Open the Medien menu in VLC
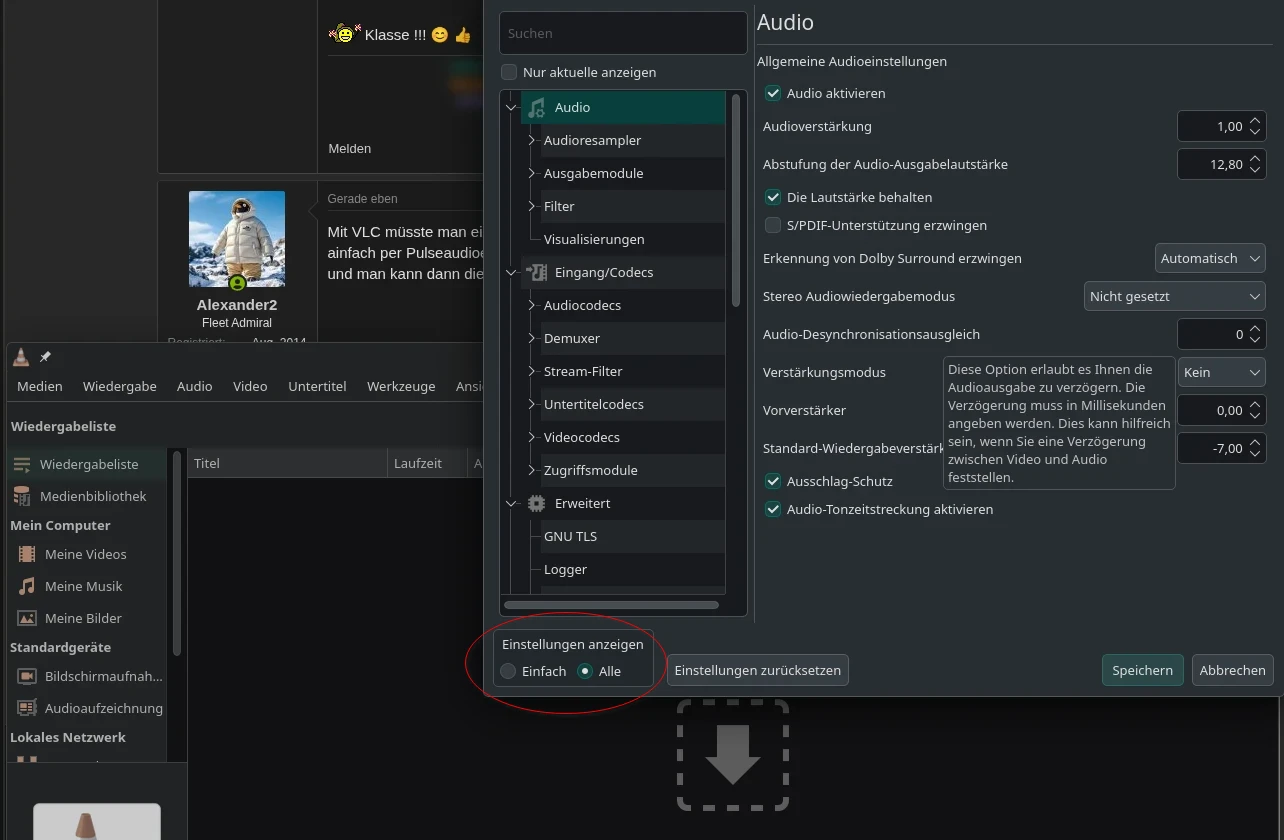This screenshot has height=840, width=1284. click(40, 386)
